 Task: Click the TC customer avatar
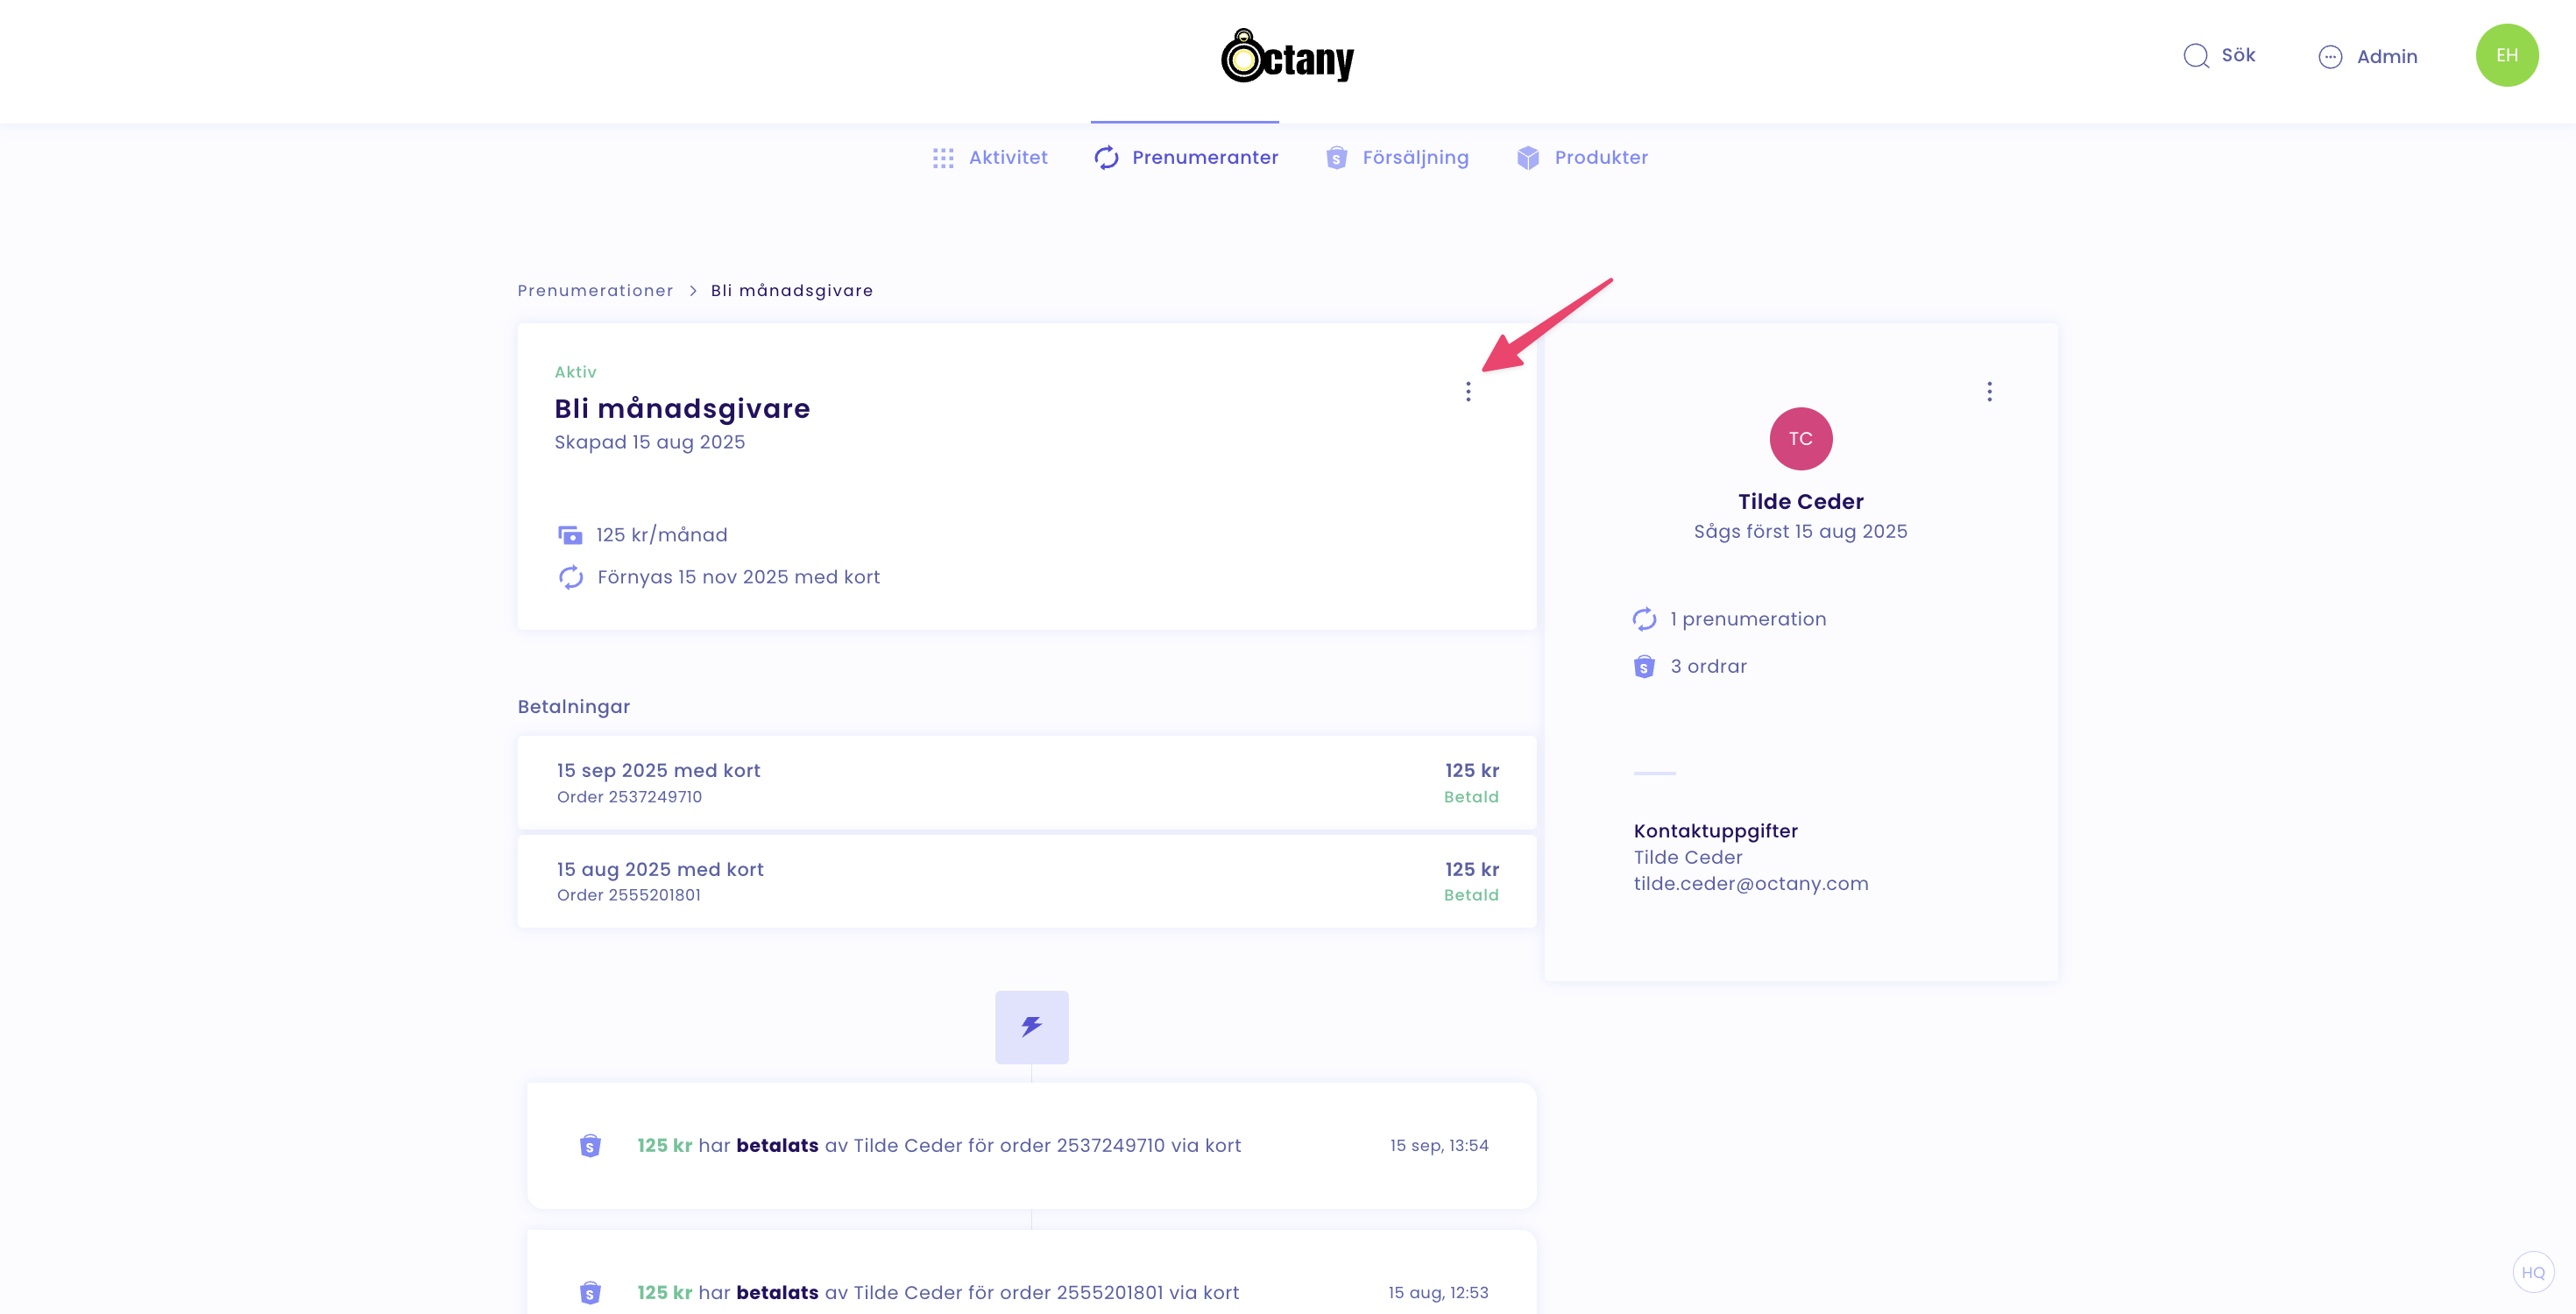(x=1800, y=438)
